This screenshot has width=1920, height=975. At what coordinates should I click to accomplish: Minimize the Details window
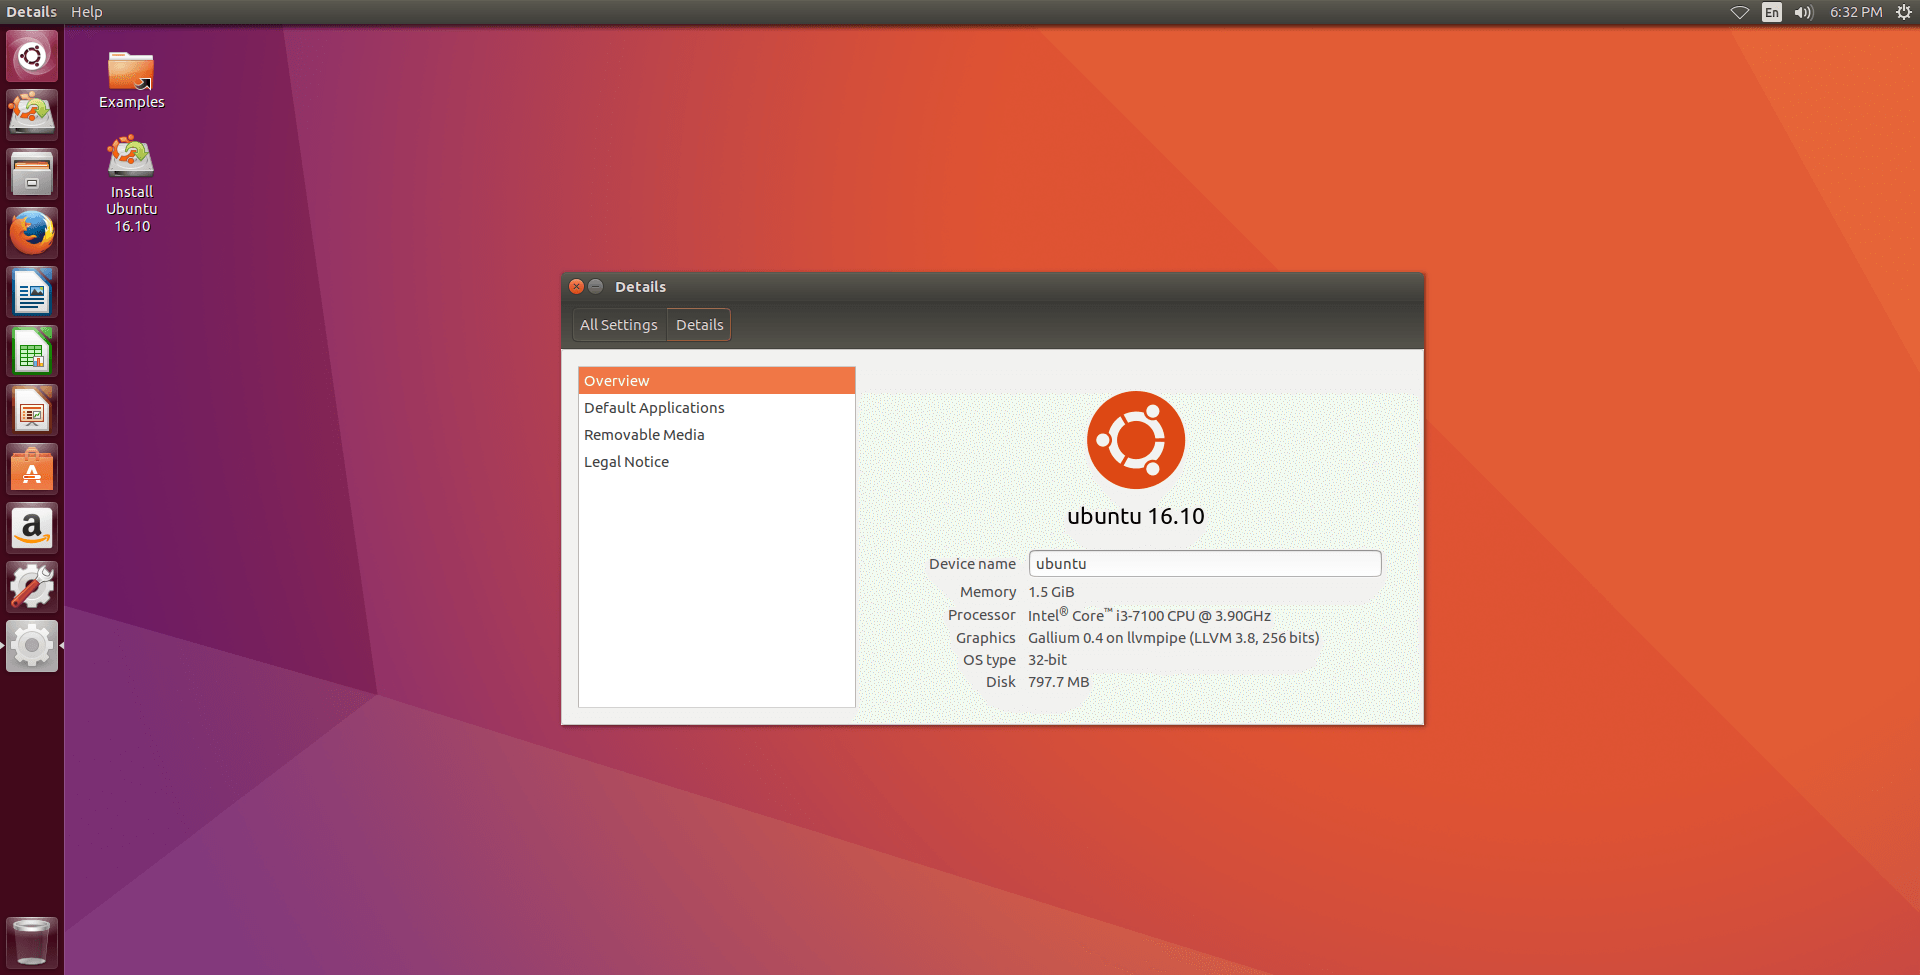pyautogui.click(x=596, y=287)
